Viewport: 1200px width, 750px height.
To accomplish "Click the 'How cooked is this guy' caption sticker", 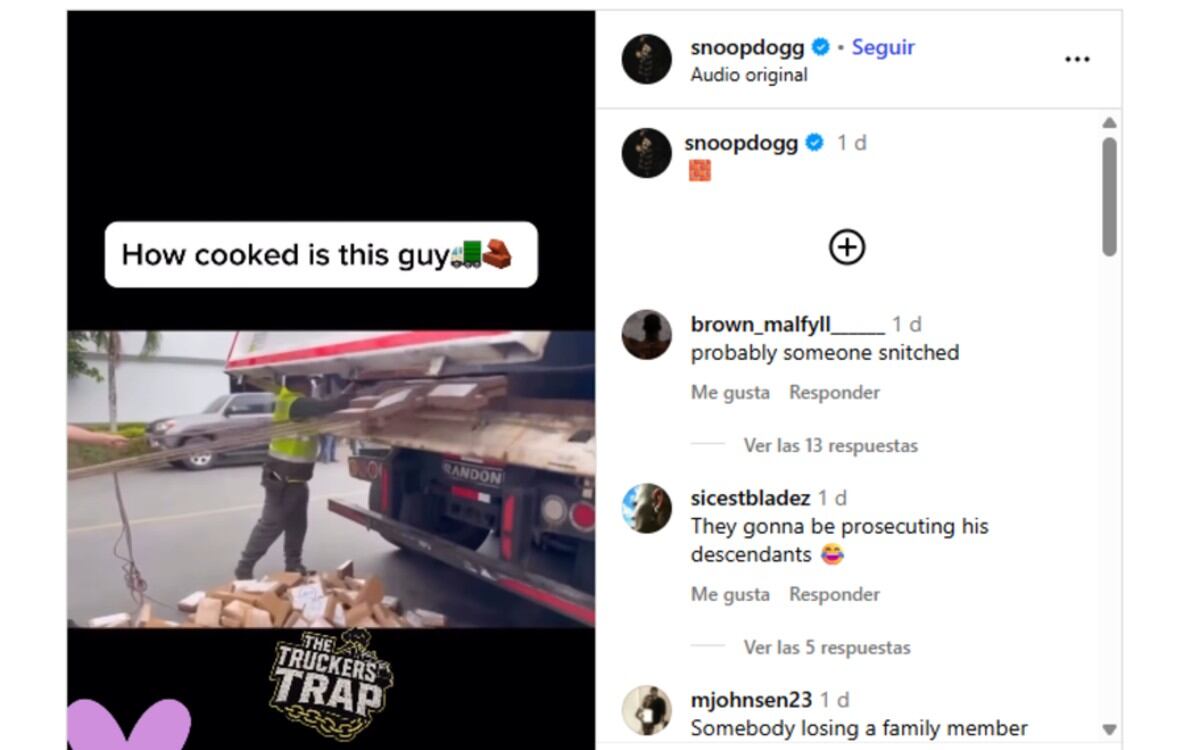I will tap(318, 254).
